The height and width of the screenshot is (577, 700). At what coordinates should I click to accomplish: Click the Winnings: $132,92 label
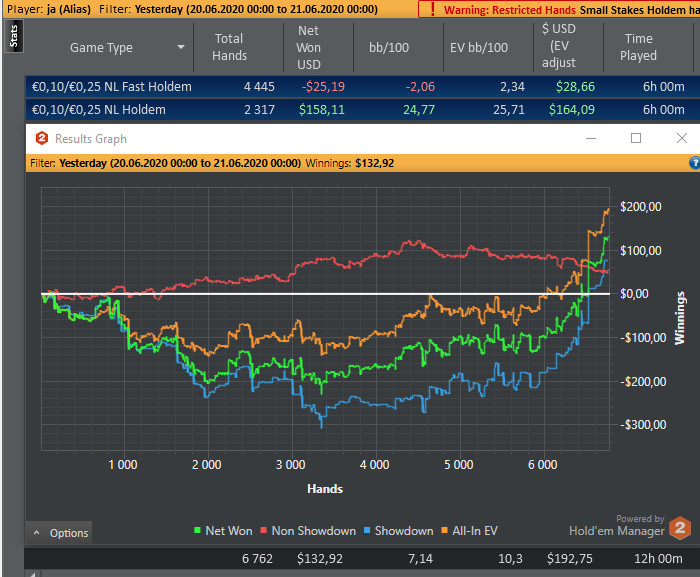click(x=350, y=163)
